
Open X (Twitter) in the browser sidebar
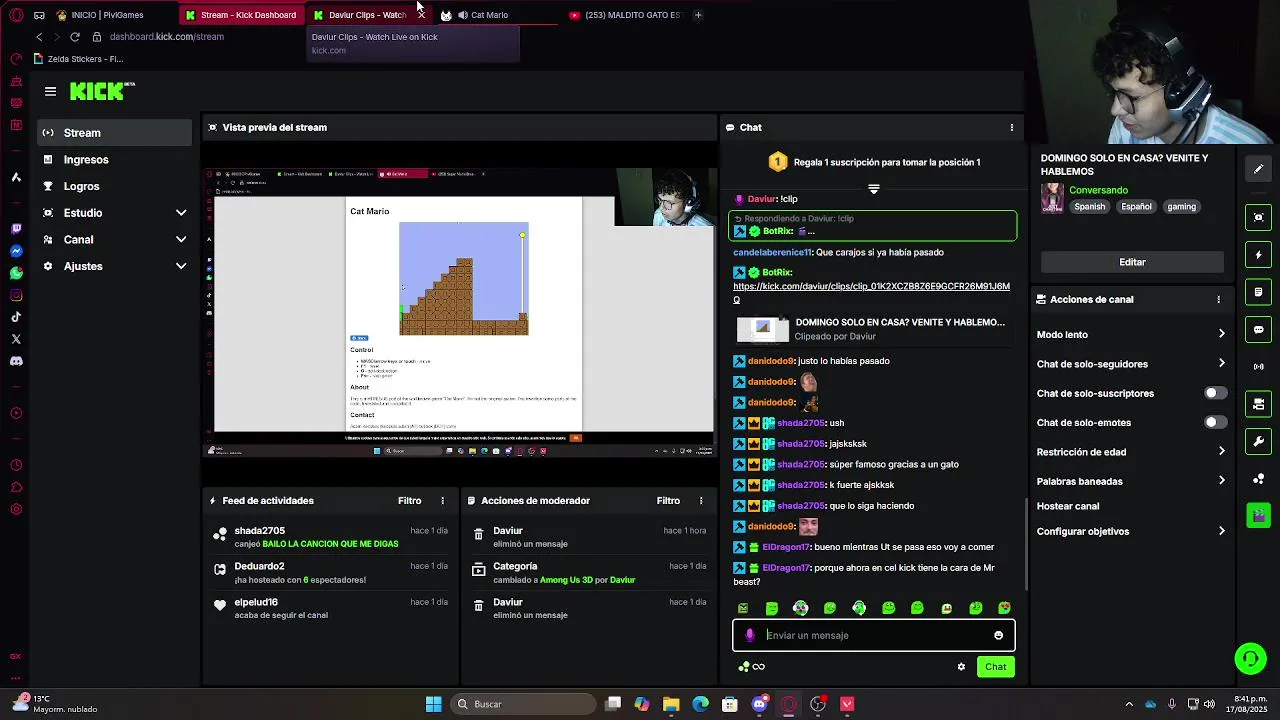[16, 339]
